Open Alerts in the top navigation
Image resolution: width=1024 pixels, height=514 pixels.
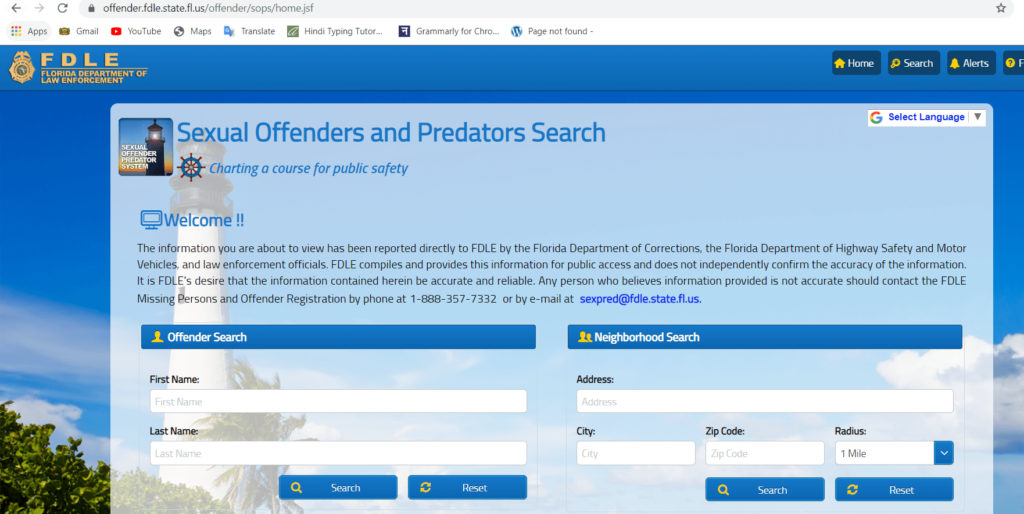970,63
